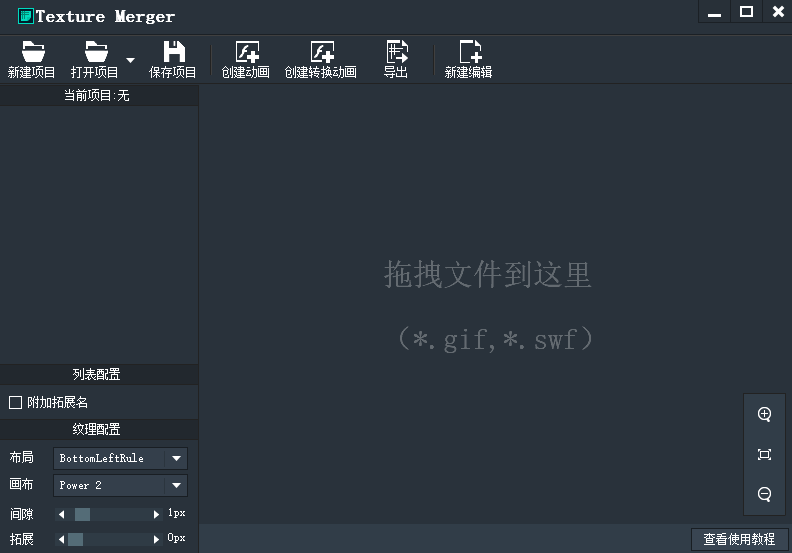The height and width of the screenshot is (553, 792).
Task: Click the 当前项目:无 header label
Action: [99, 95]
